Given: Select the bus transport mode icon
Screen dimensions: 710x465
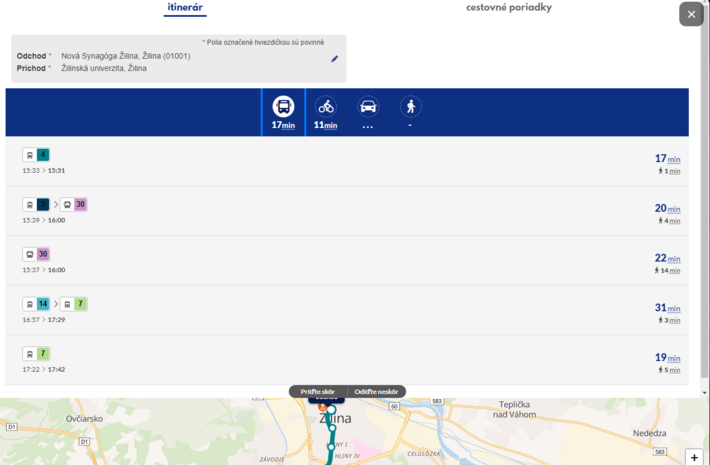Looking at the screenshot, I should click(x=283, y=107).
